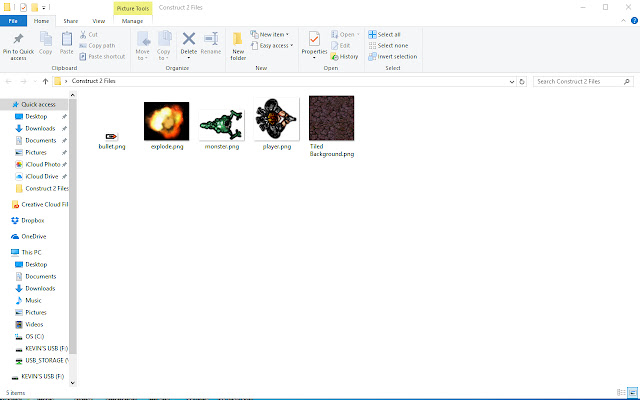Viewport: 640px width, 400px height.
Task: Click Edit in the Open group
Action: click(340, 46)
